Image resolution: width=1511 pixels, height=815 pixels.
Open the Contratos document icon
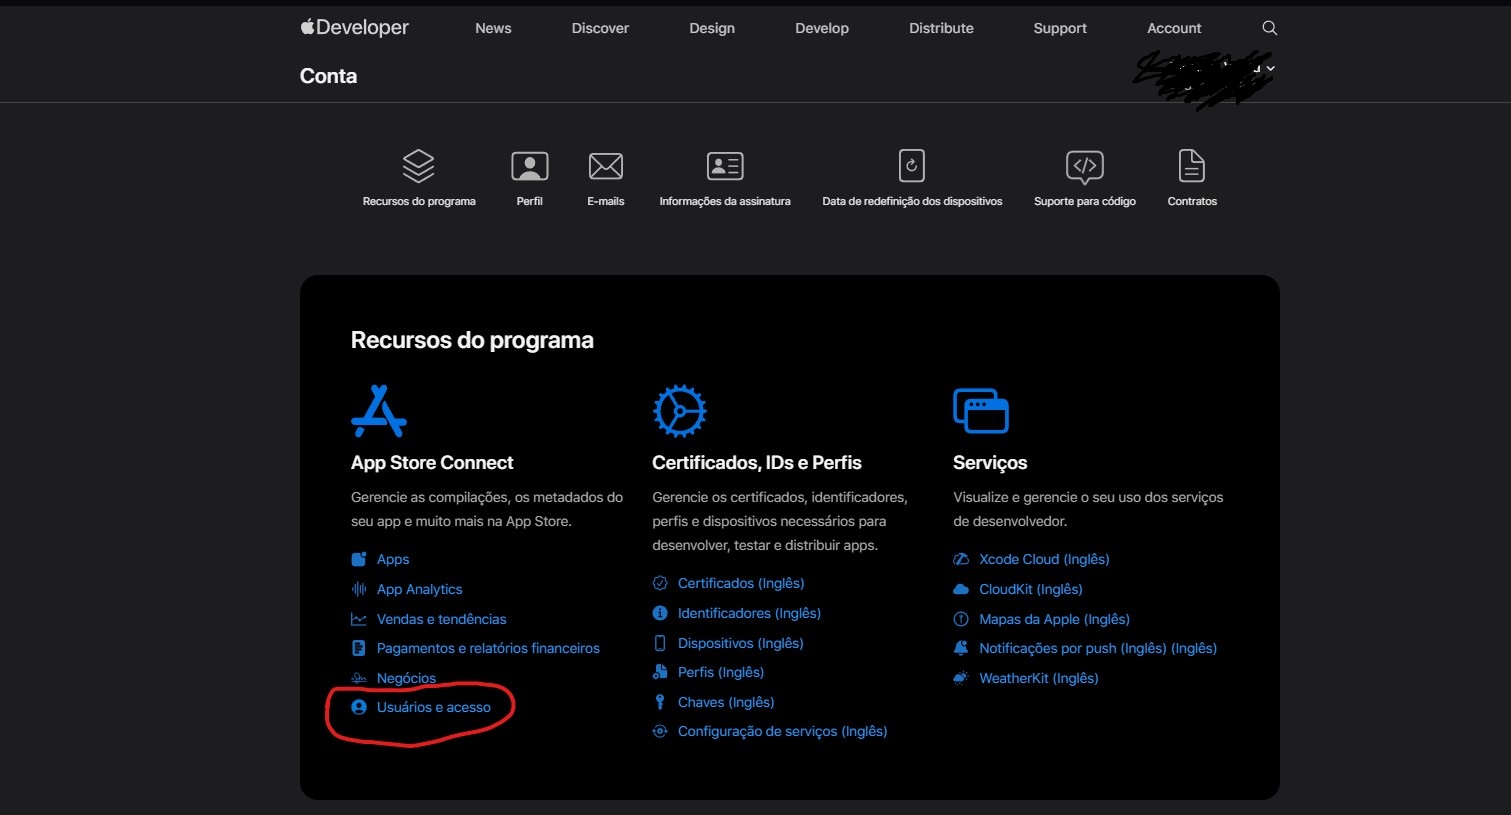pyautogui.click(x=1192, y=166)
